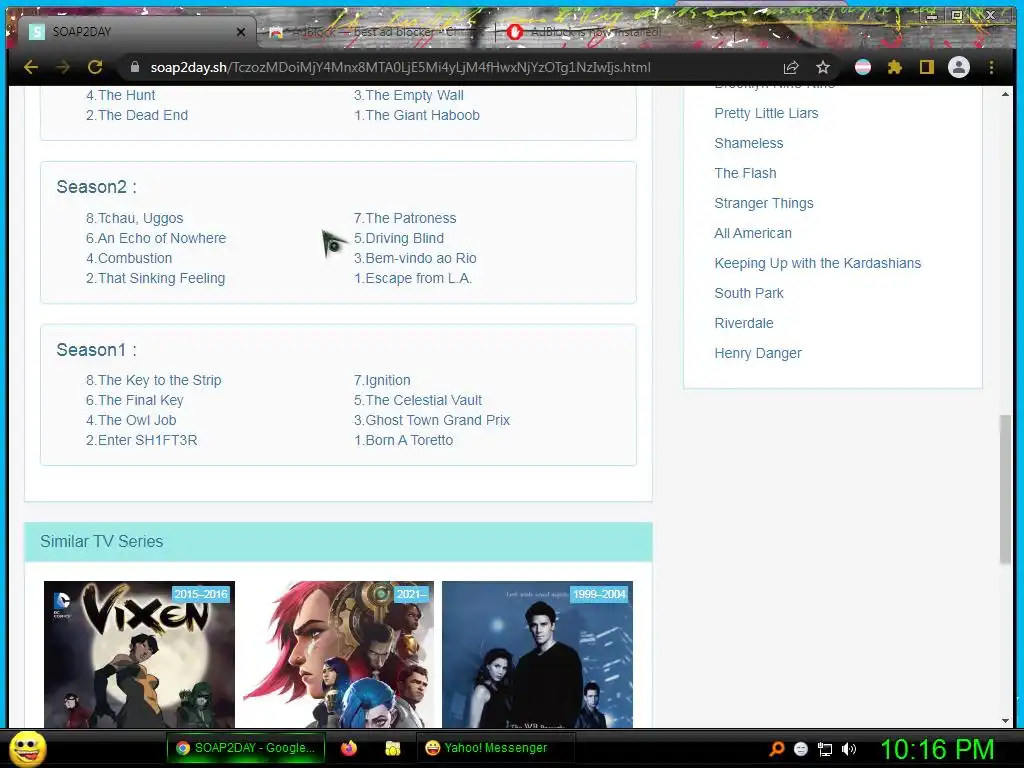
Task: Open the 2021 animated series poster
Action: (x=338, y=654)
